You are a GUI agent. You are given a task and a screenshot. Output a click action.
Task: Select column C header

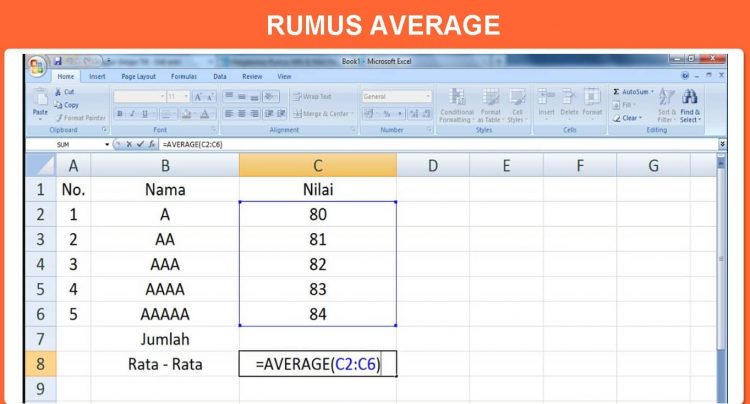point(318,165)
